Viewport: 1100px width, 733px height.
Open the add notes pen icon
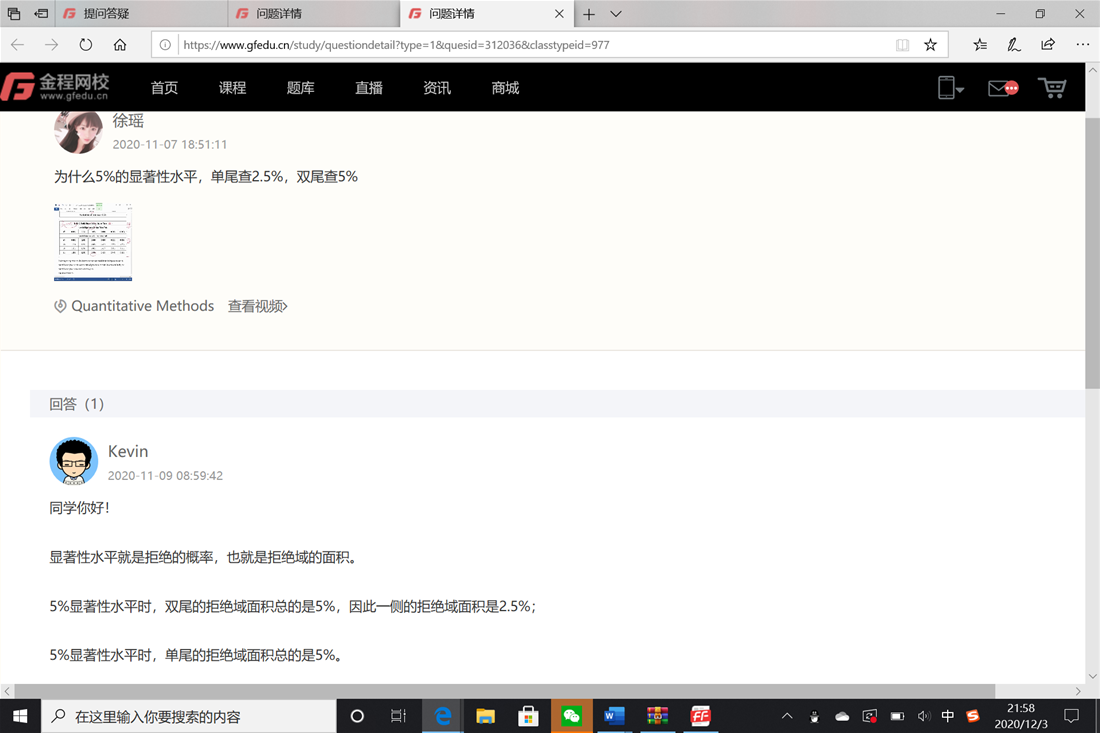[x=1014, y=45]
